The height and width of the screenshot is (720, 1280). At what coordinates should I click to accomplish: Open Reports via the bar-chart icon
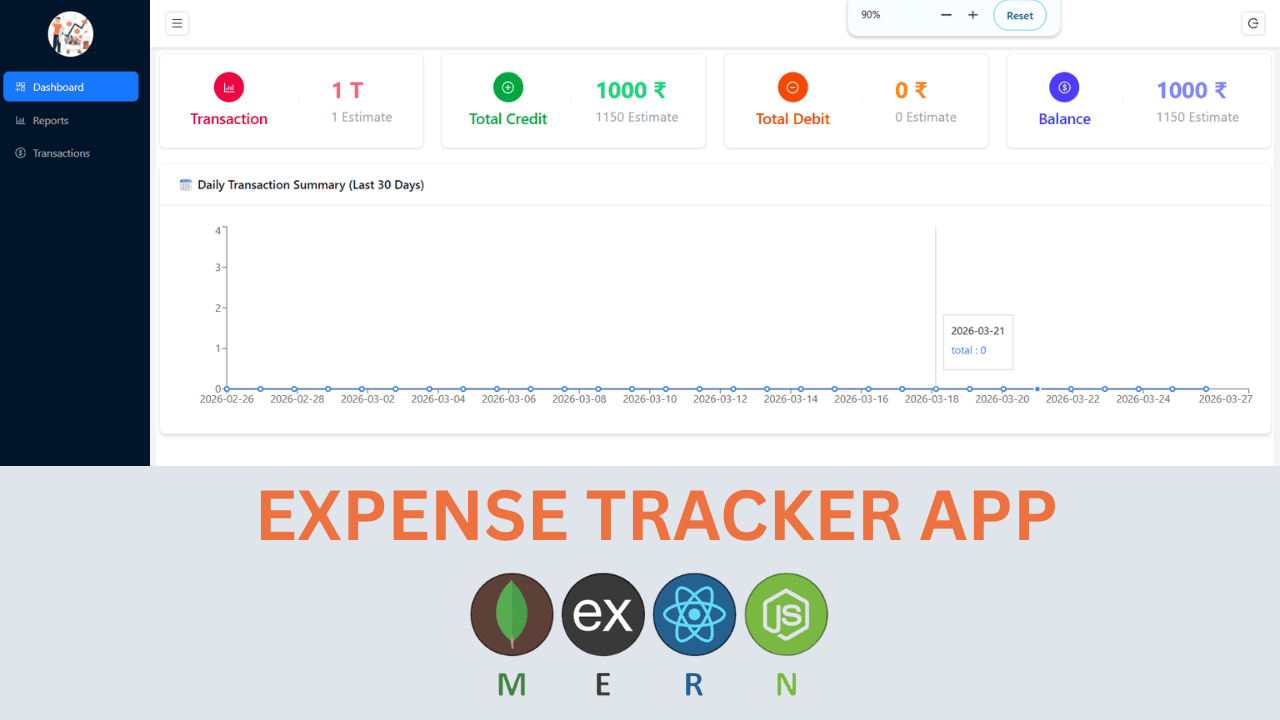point(22,120)
